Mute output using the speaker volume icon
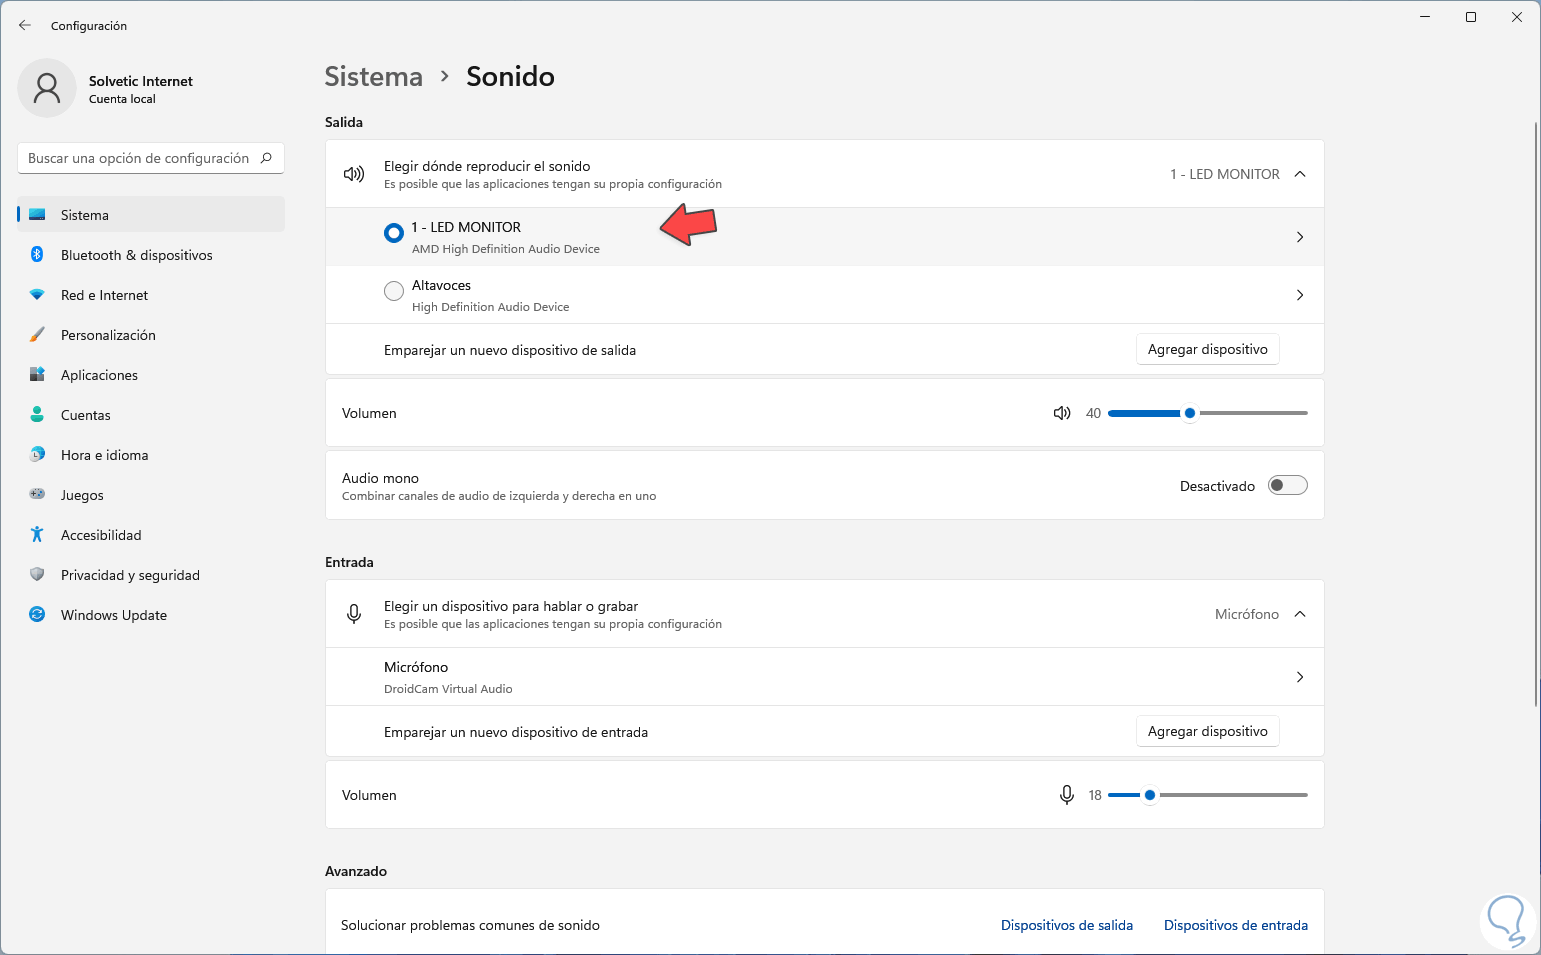This screenshot has width=1541, height=955. coord(1062,413)
